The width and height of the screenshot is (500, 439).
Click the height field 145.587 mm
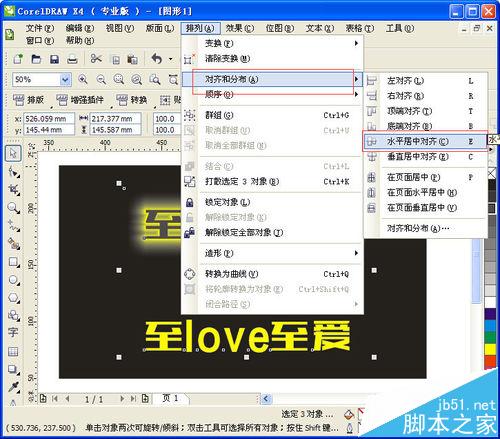coord(115,130)
